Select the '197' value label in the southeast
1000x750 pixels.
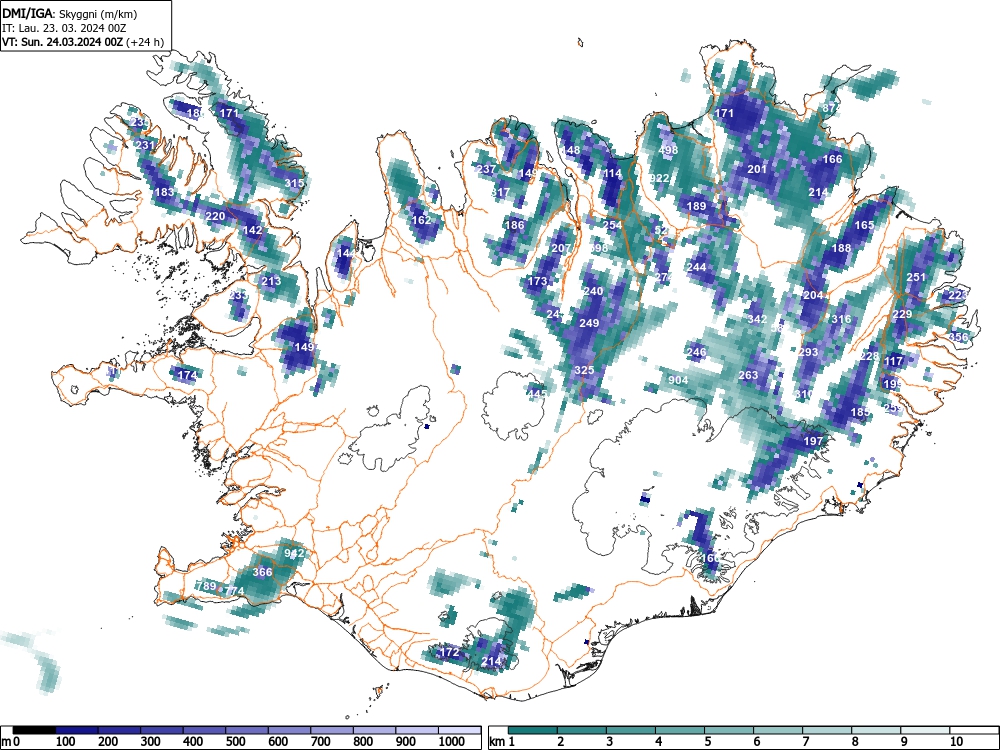point(813,441)
